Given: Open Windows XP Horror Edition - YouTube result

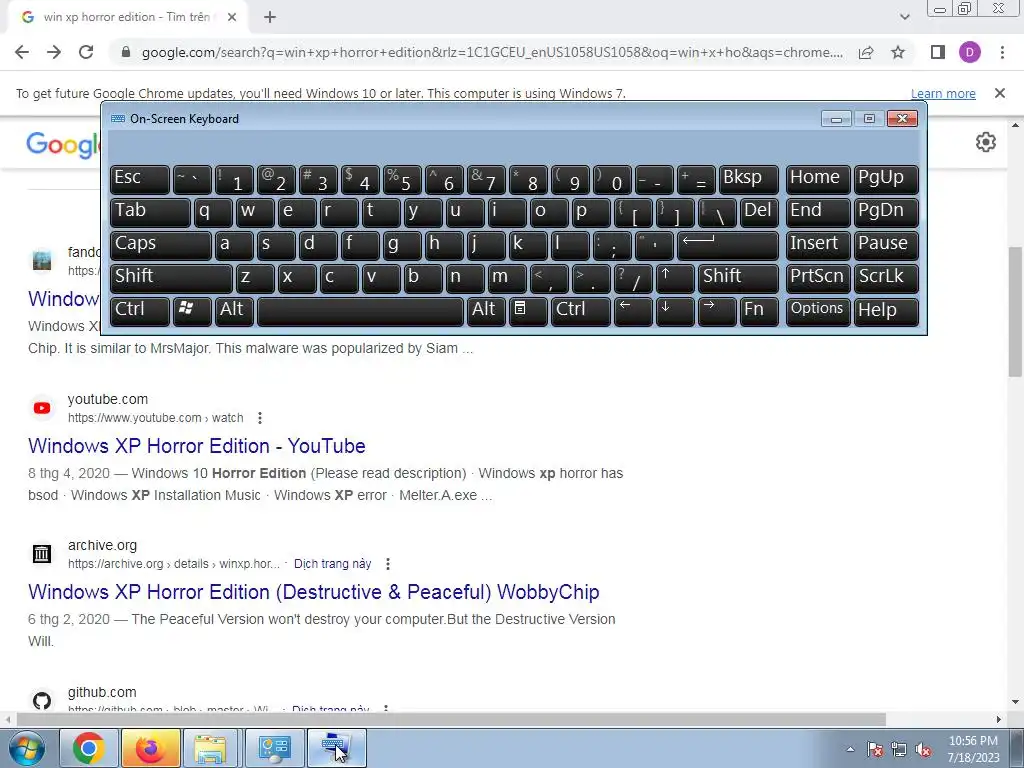Looking at the screenshot, I should click(x=197, y=446).
